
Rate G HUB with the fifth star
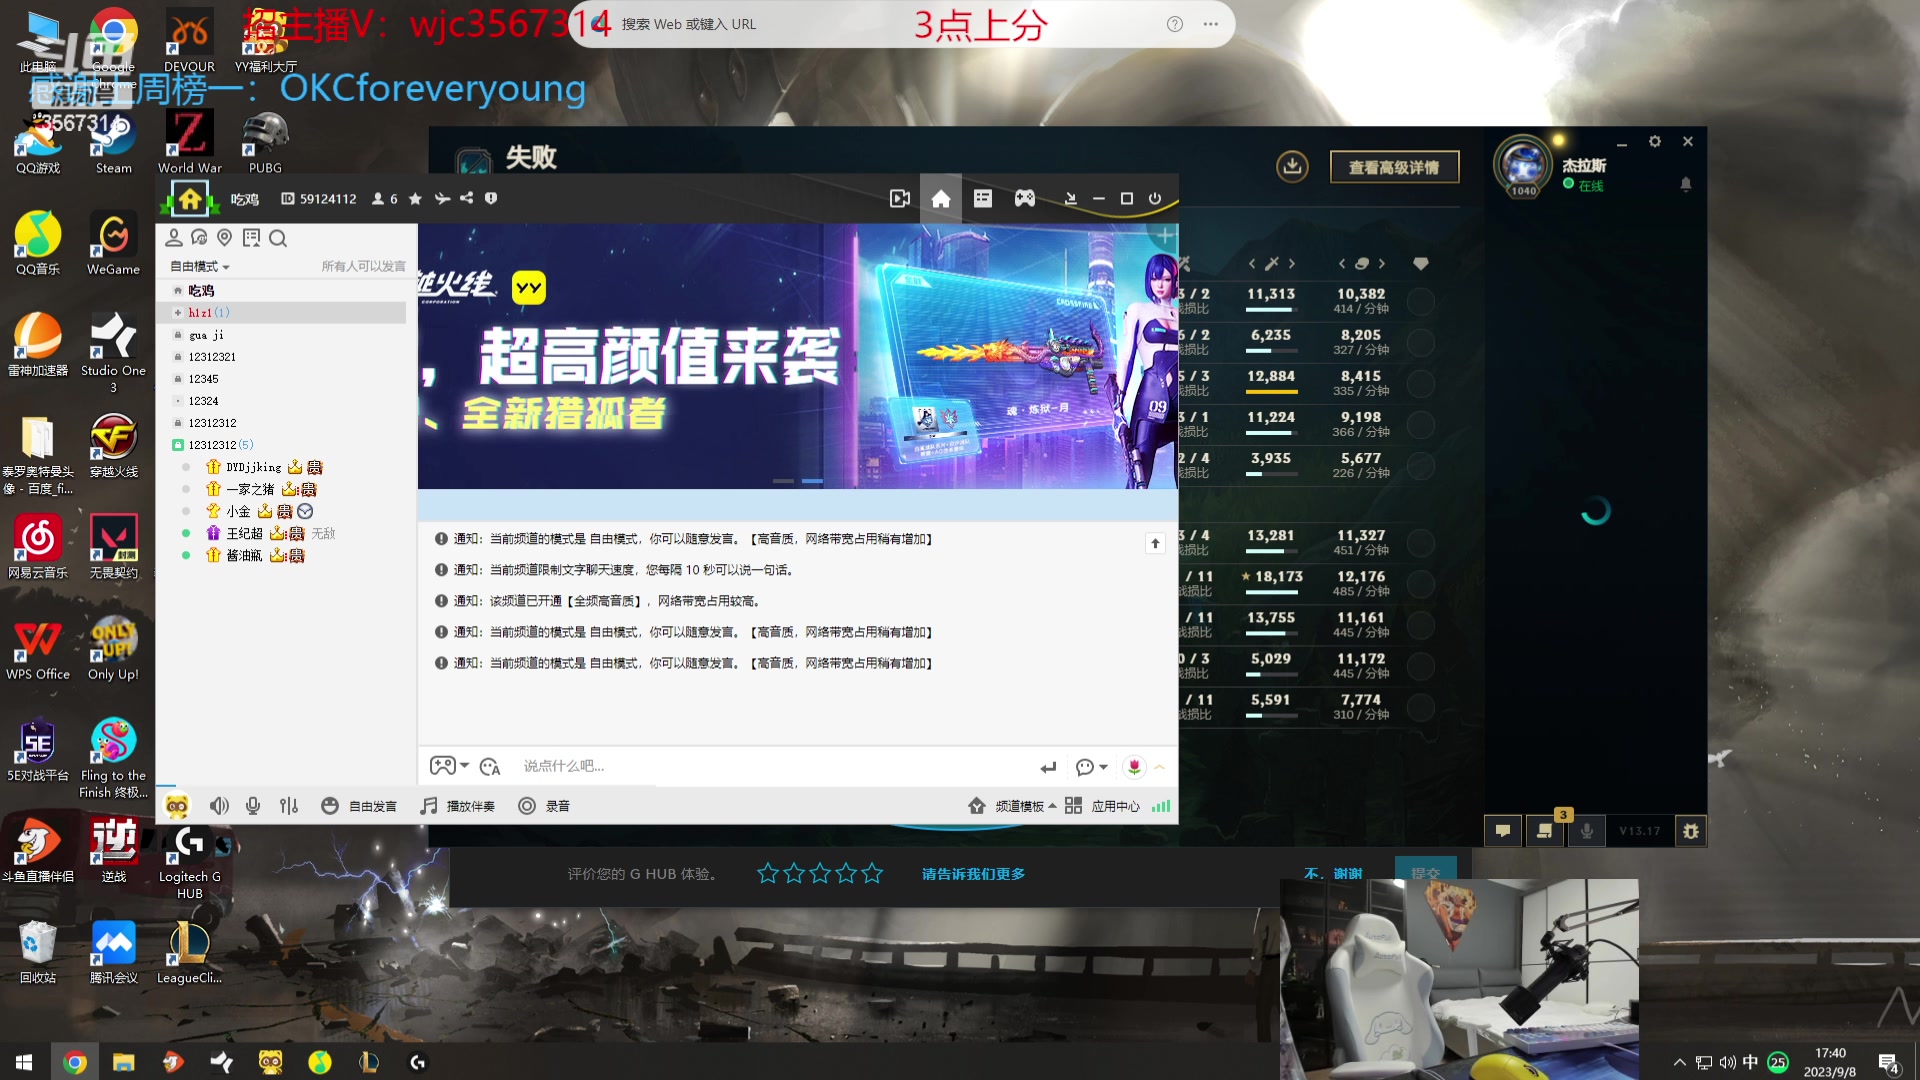point(872,874)
